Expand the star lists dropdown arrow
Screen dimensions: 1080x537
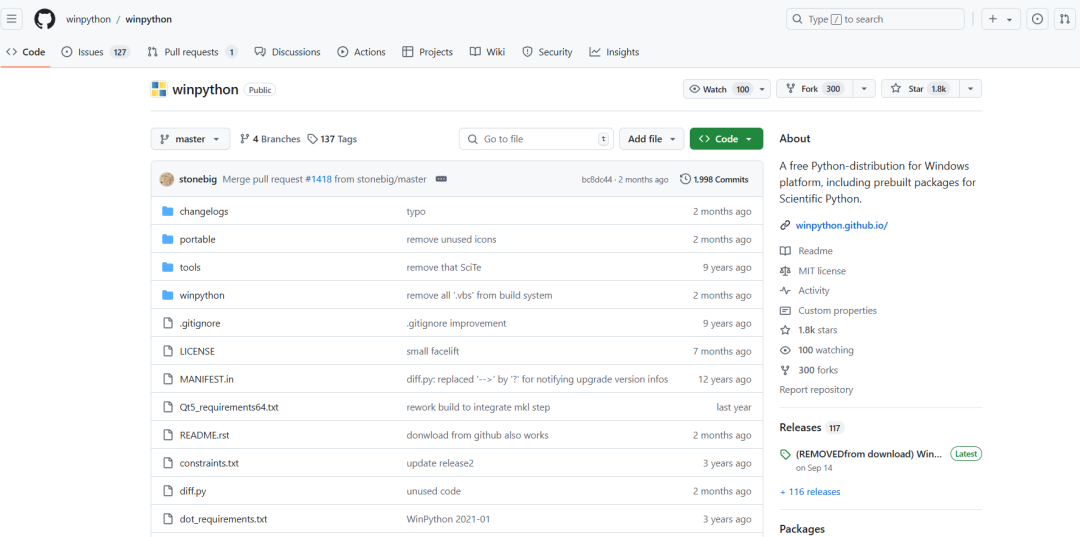click(x=969, y=89)
